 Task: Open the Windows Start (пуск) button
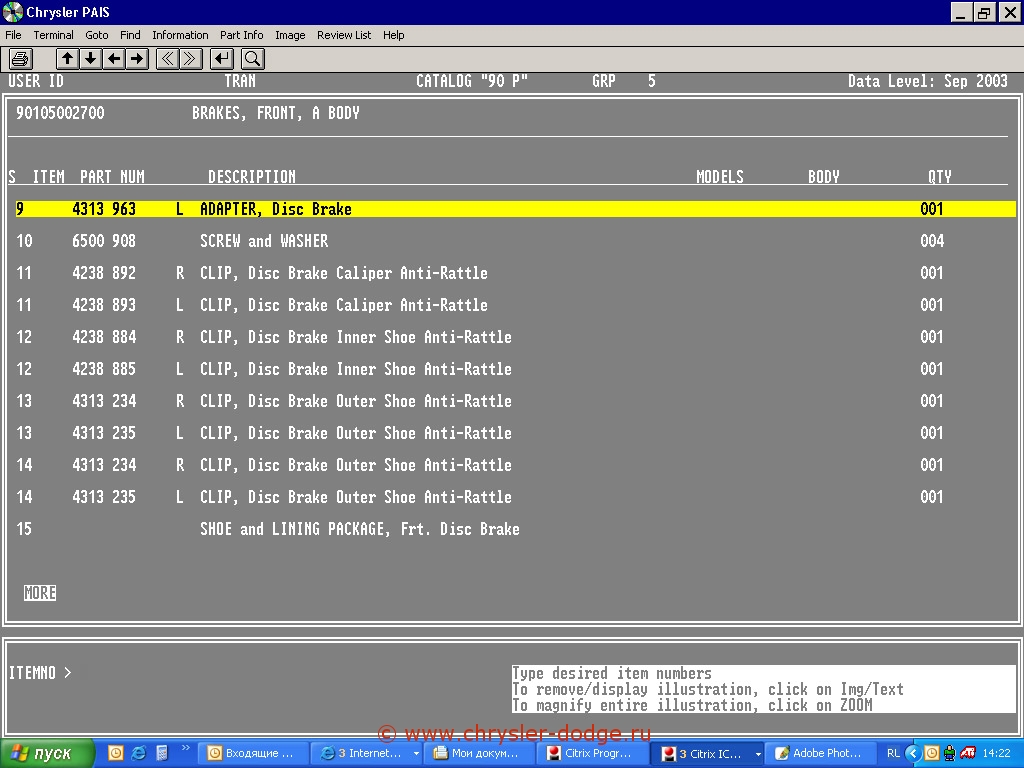48,753
